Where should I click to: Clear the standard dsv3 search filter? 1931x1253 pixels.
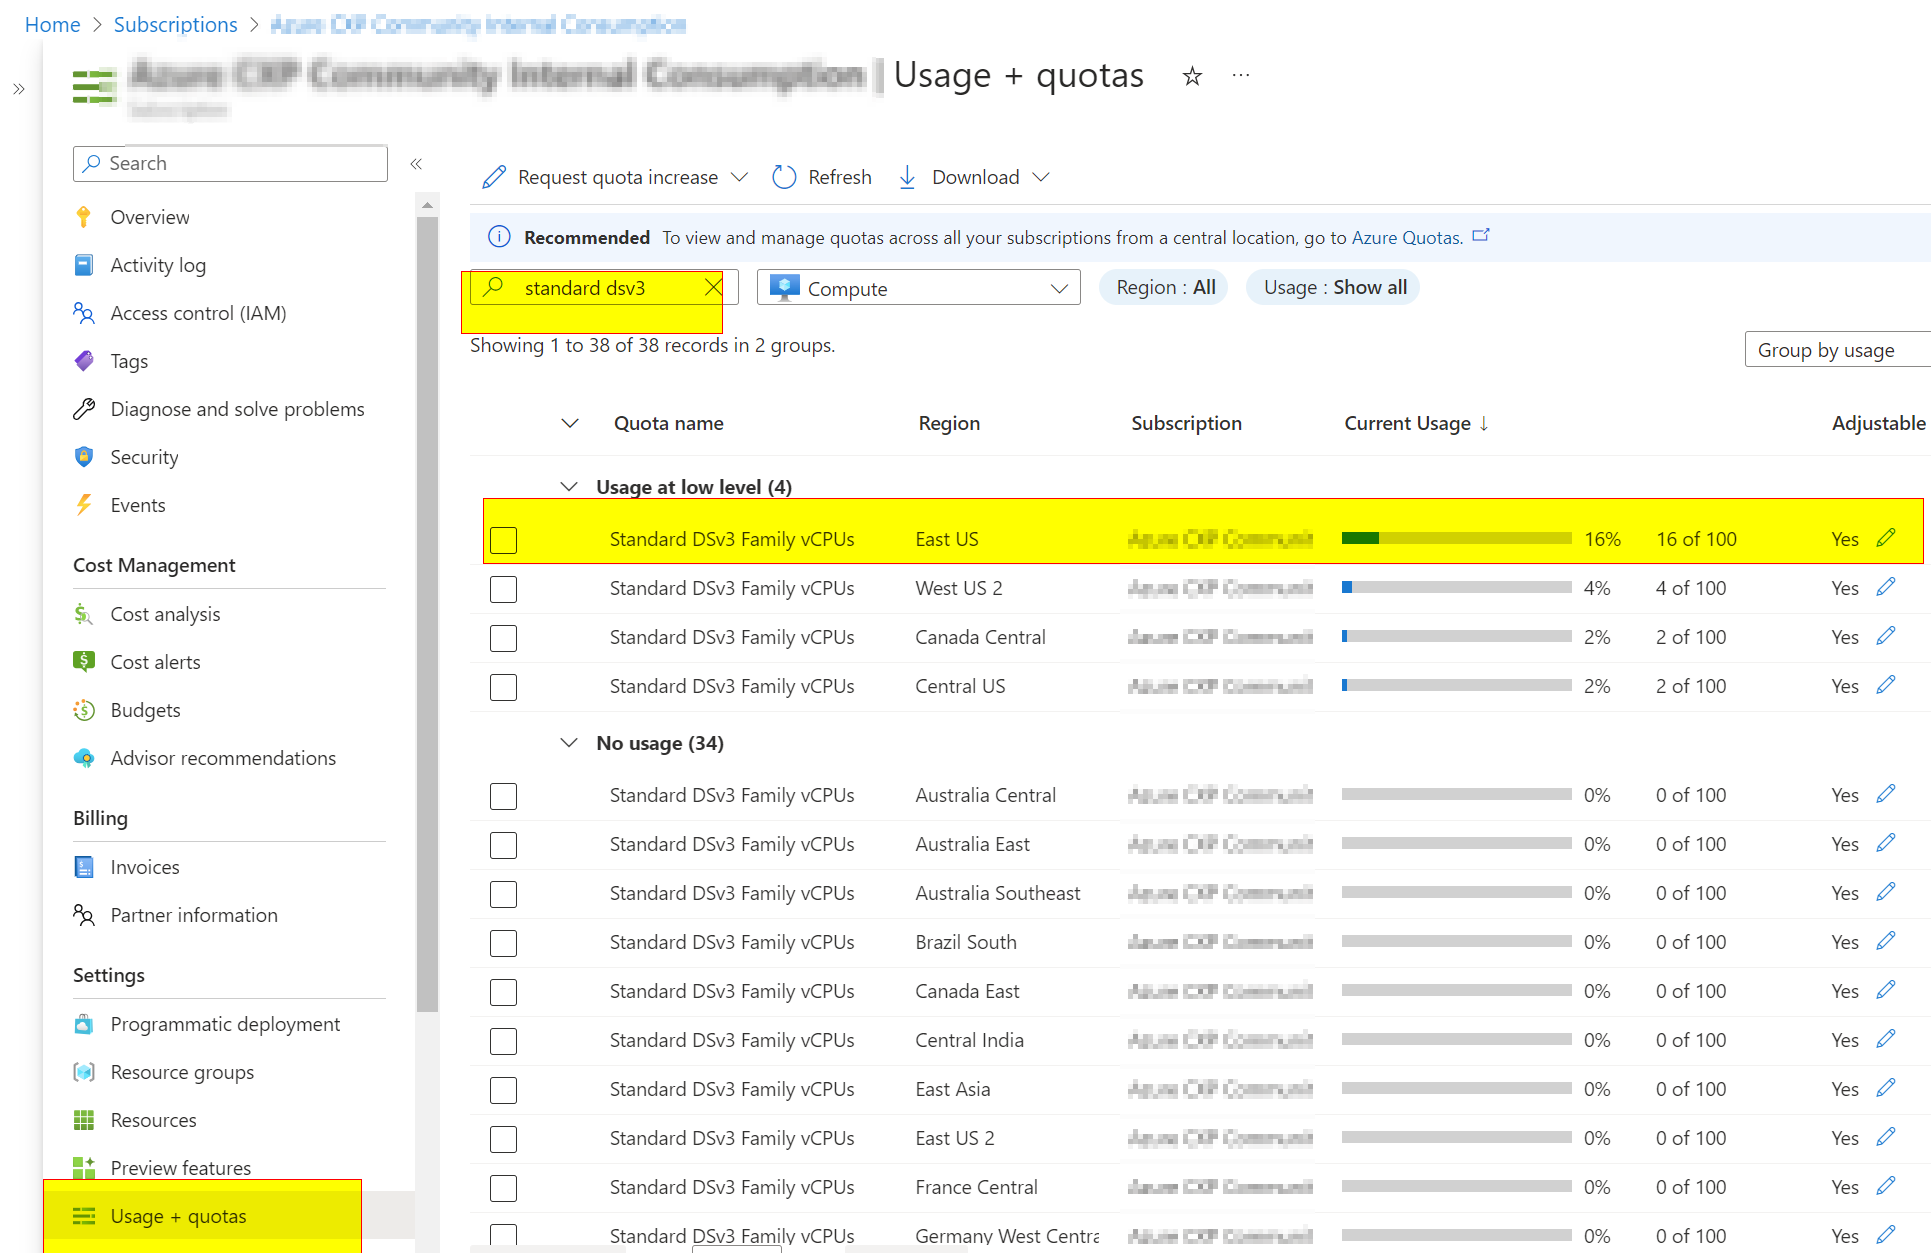click(x=712, y=288)
